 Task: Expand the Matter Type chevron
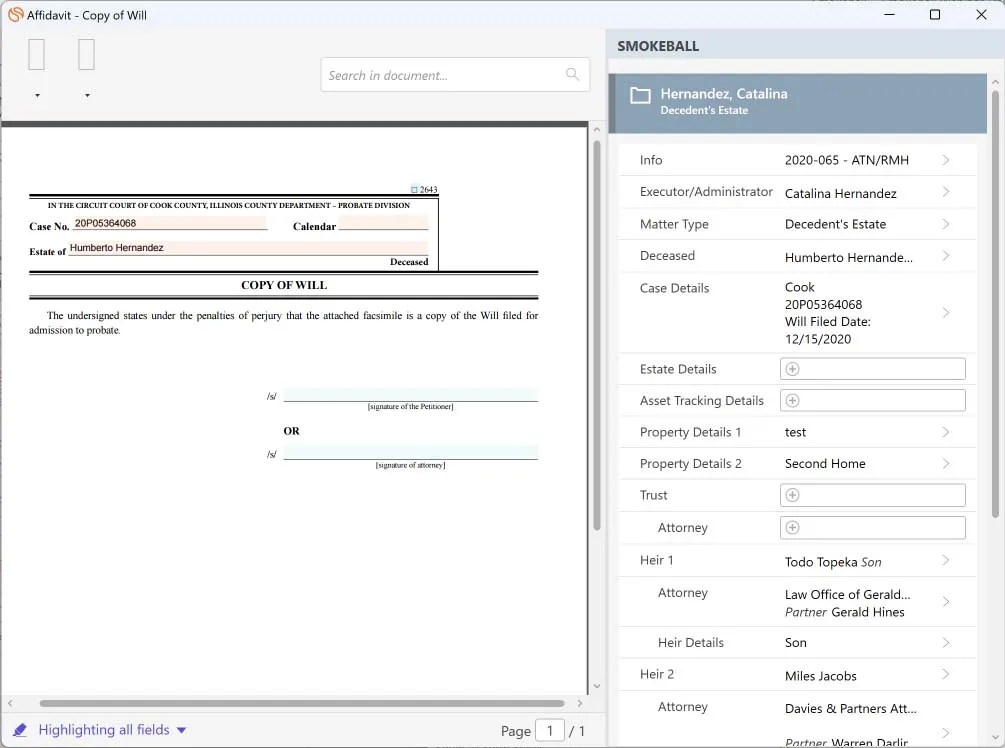[945, 224]
